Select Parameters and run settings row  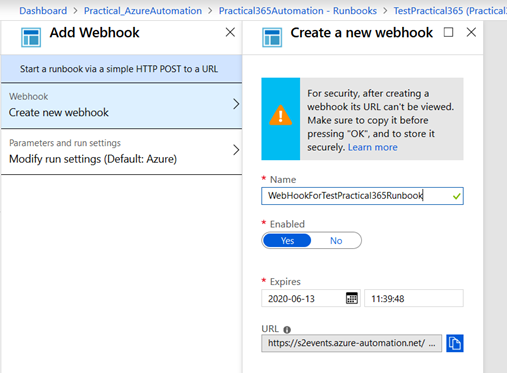(121, 152)
